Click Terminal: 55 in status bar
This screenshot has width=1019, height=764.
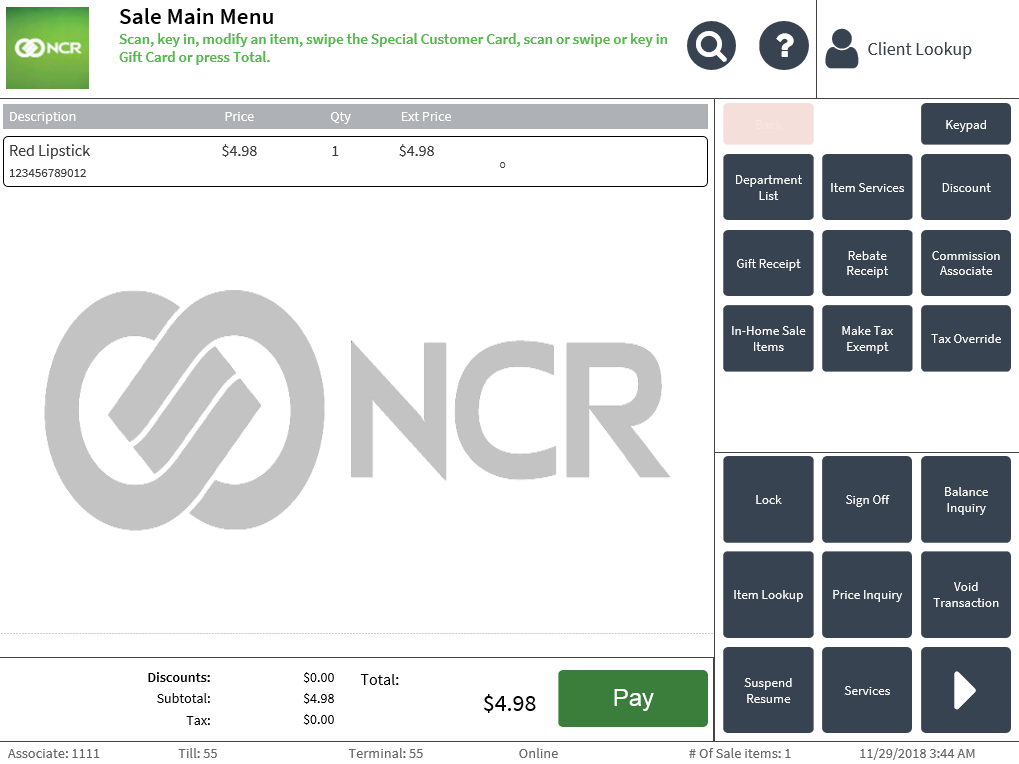385,754
